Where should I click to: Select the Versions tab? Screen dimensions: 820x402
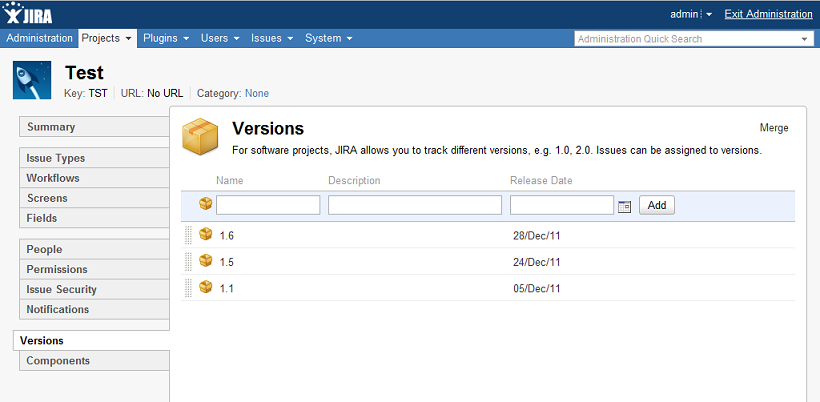[x=92, y=340]
